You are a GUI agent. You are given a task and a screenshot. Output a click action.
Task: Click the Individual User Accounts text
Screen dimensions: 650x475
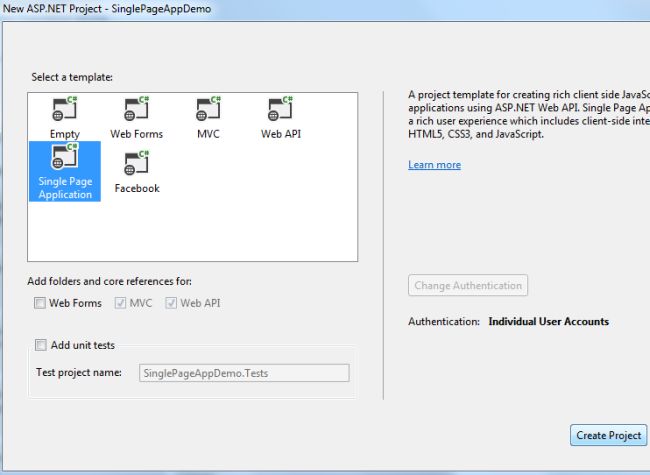pos(548,322)
